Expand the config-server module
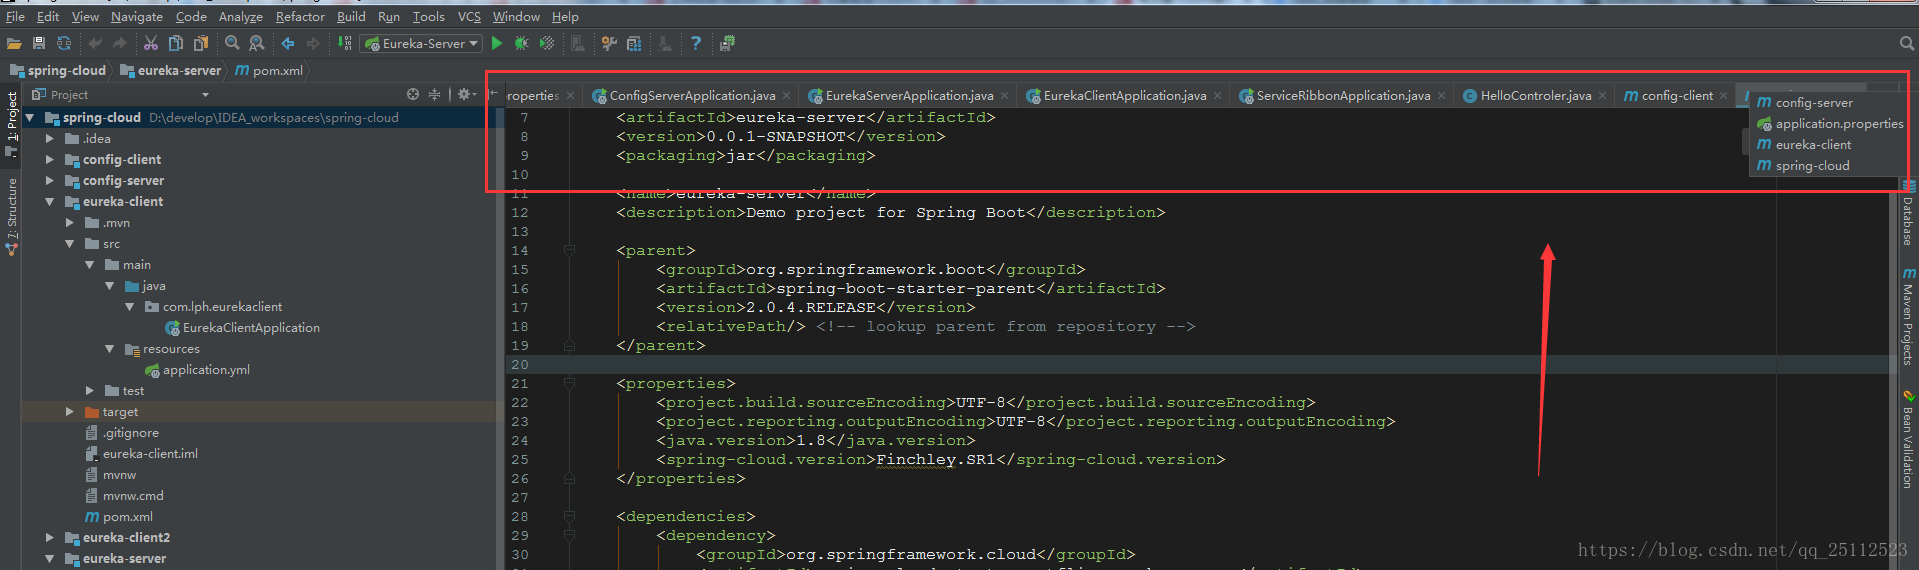Image resolution: width=1919 pixels, height=570 pixels. pos(50,181)
